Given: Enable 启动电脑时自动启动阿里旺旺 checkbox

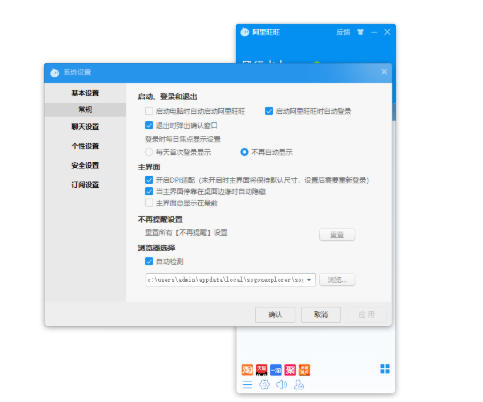Looking at the screenshot, I should coord(149,111).
